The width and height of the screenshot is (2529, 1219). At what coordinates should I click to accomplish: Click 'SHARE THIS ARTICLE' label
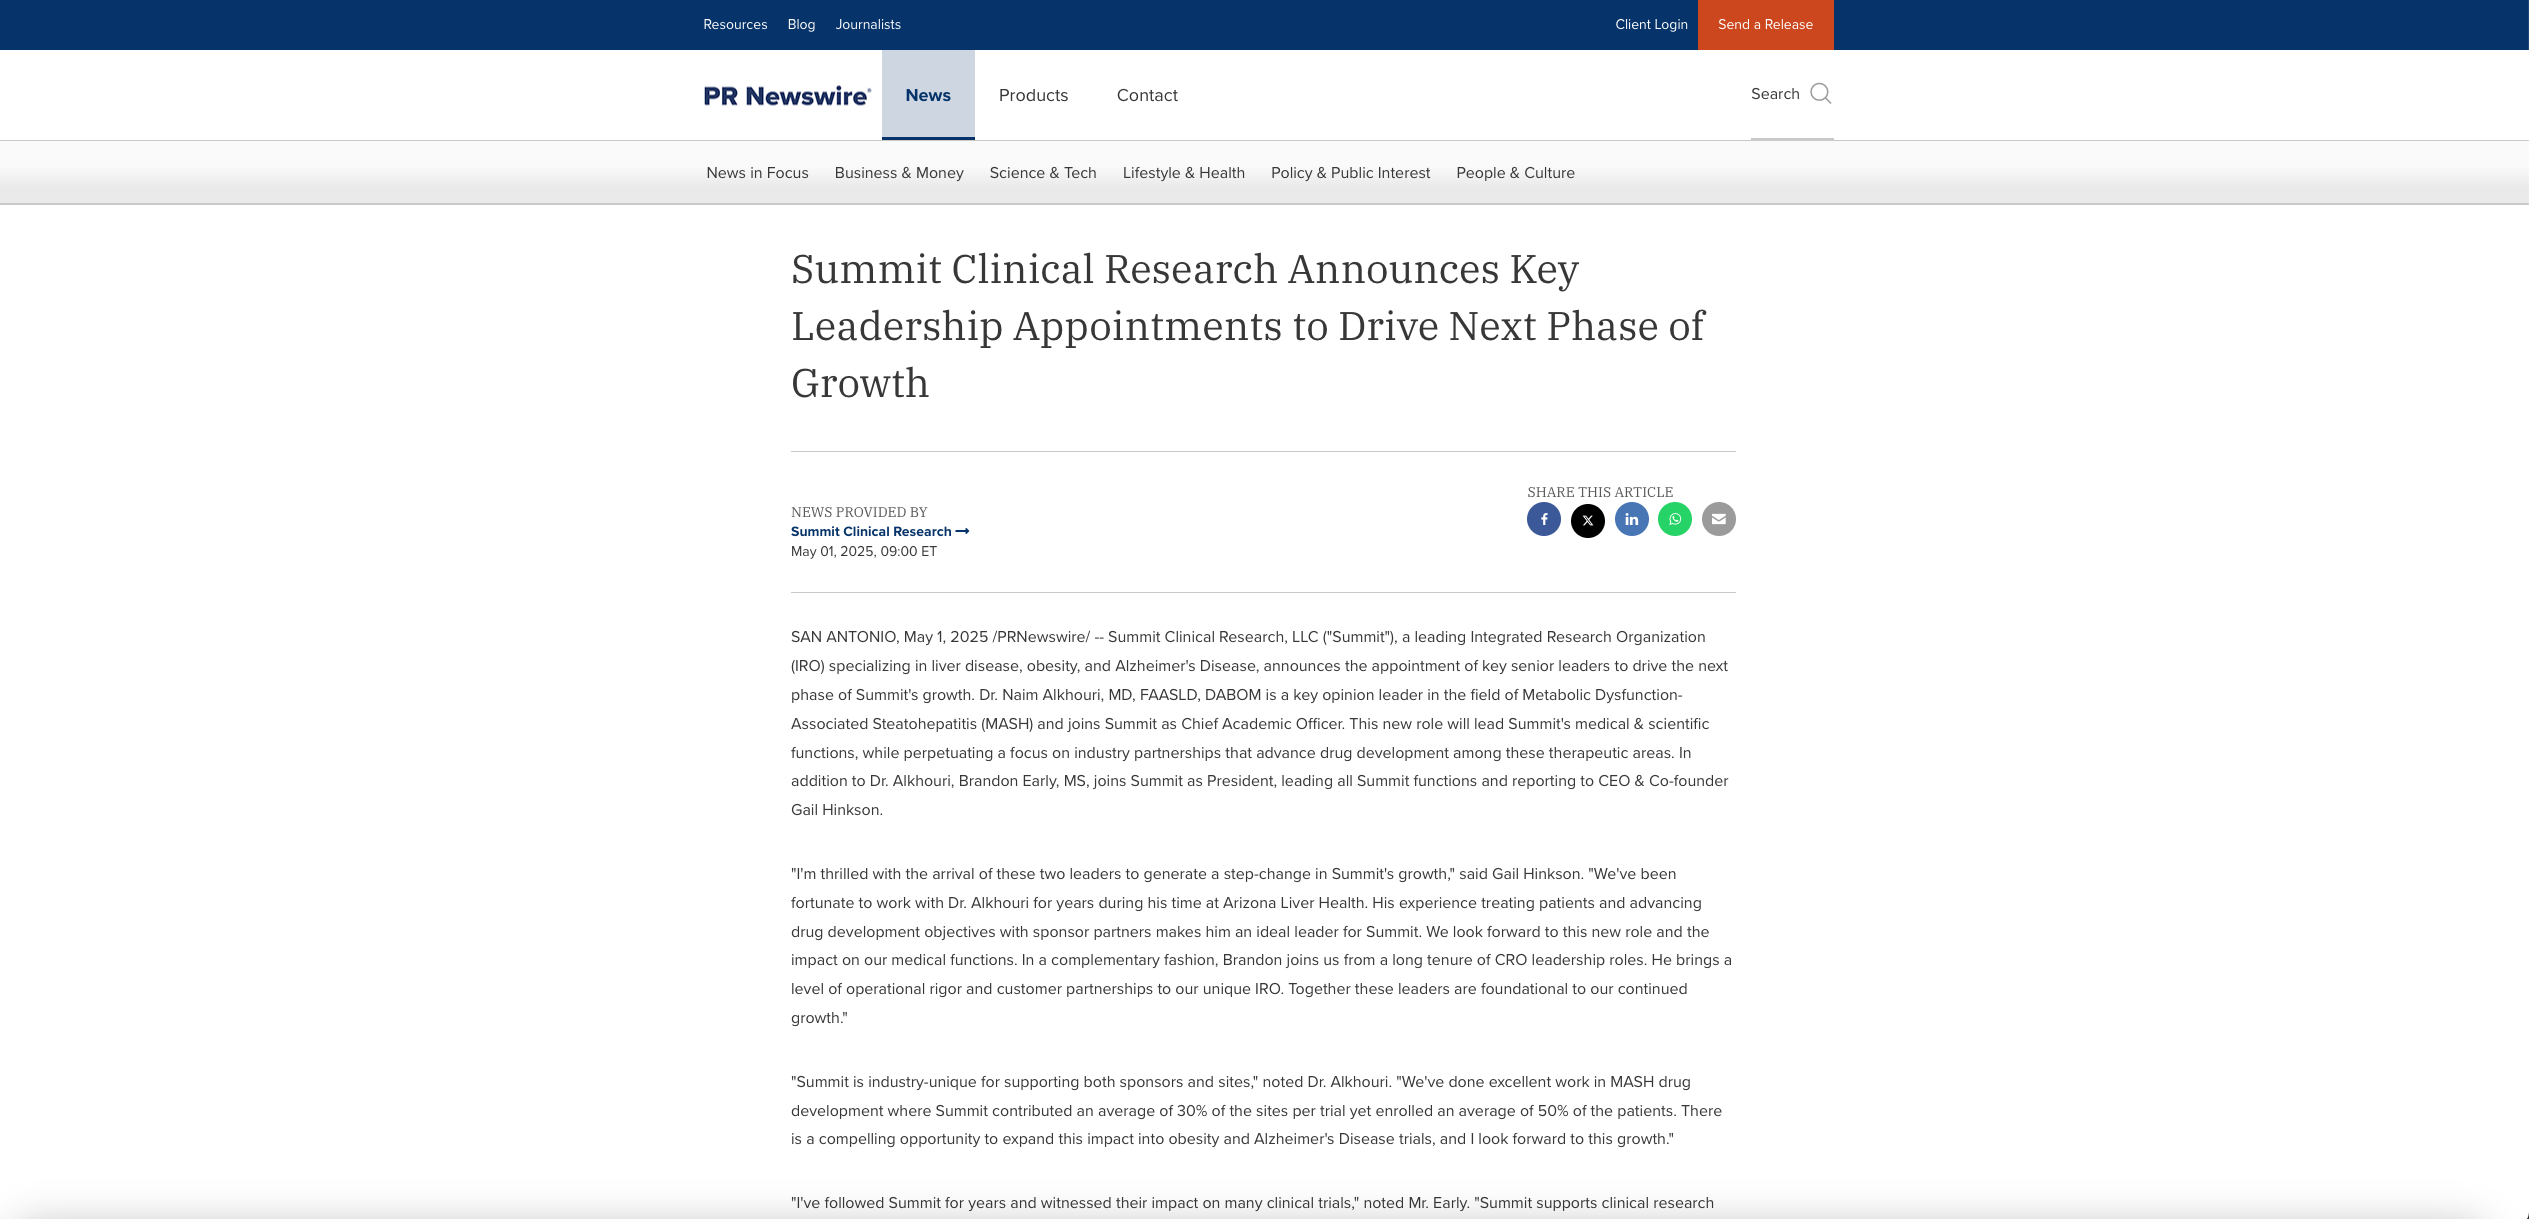click(1600, 492)
